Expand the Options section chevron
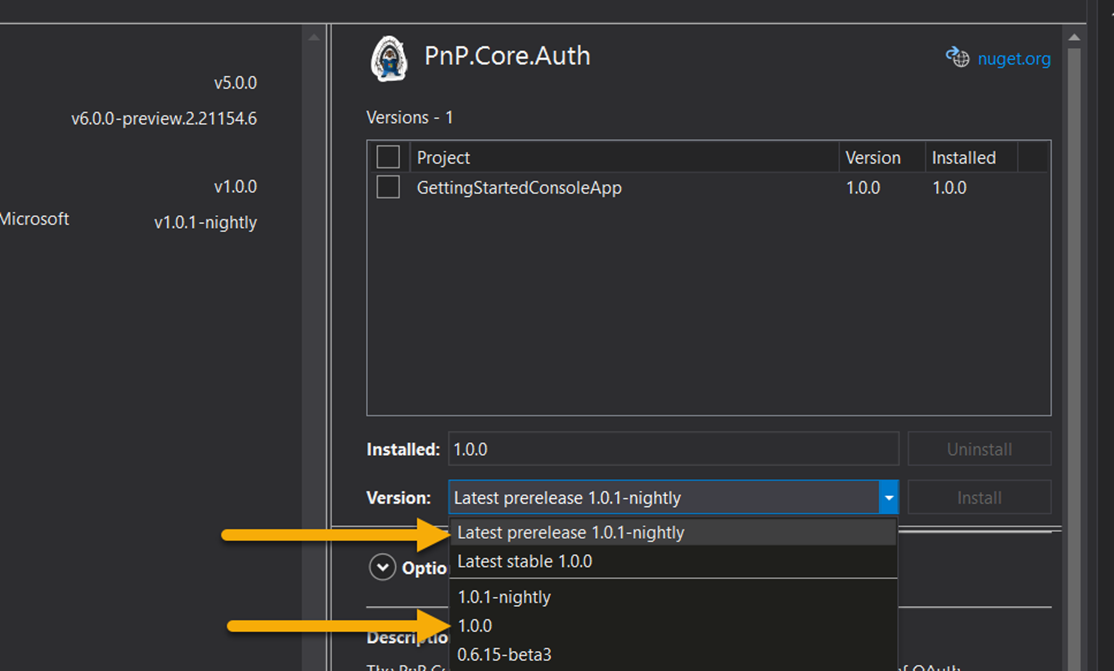Screen dimensions: 1114x671 point(382,567)
